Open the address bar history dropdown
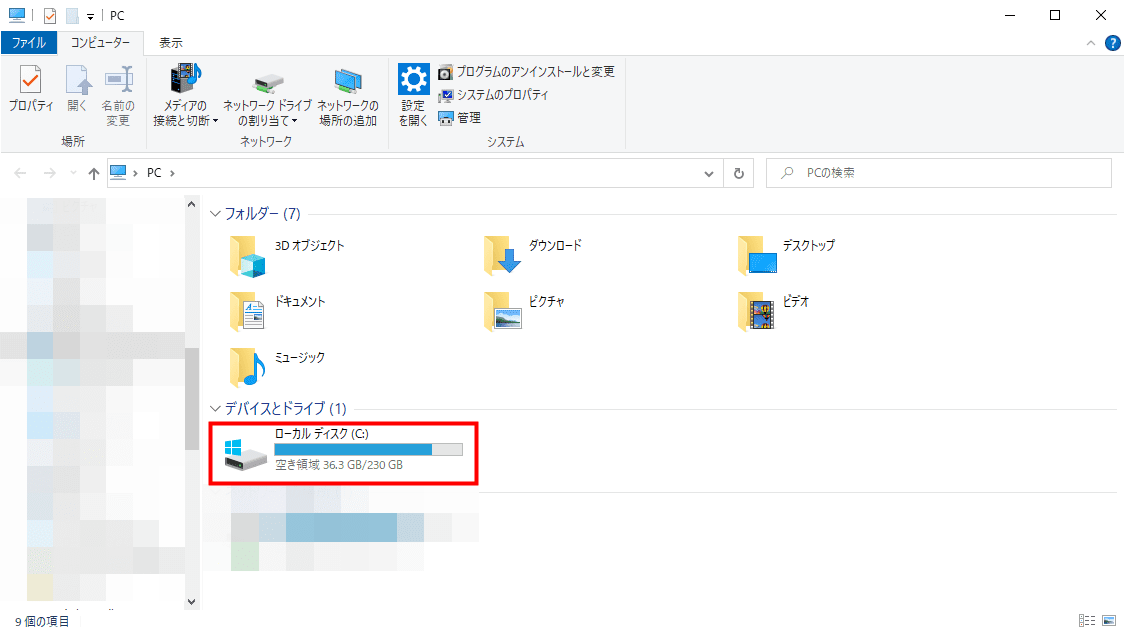Image resolution: width=1125 pixels, height=634 pixels. point(709,172)
